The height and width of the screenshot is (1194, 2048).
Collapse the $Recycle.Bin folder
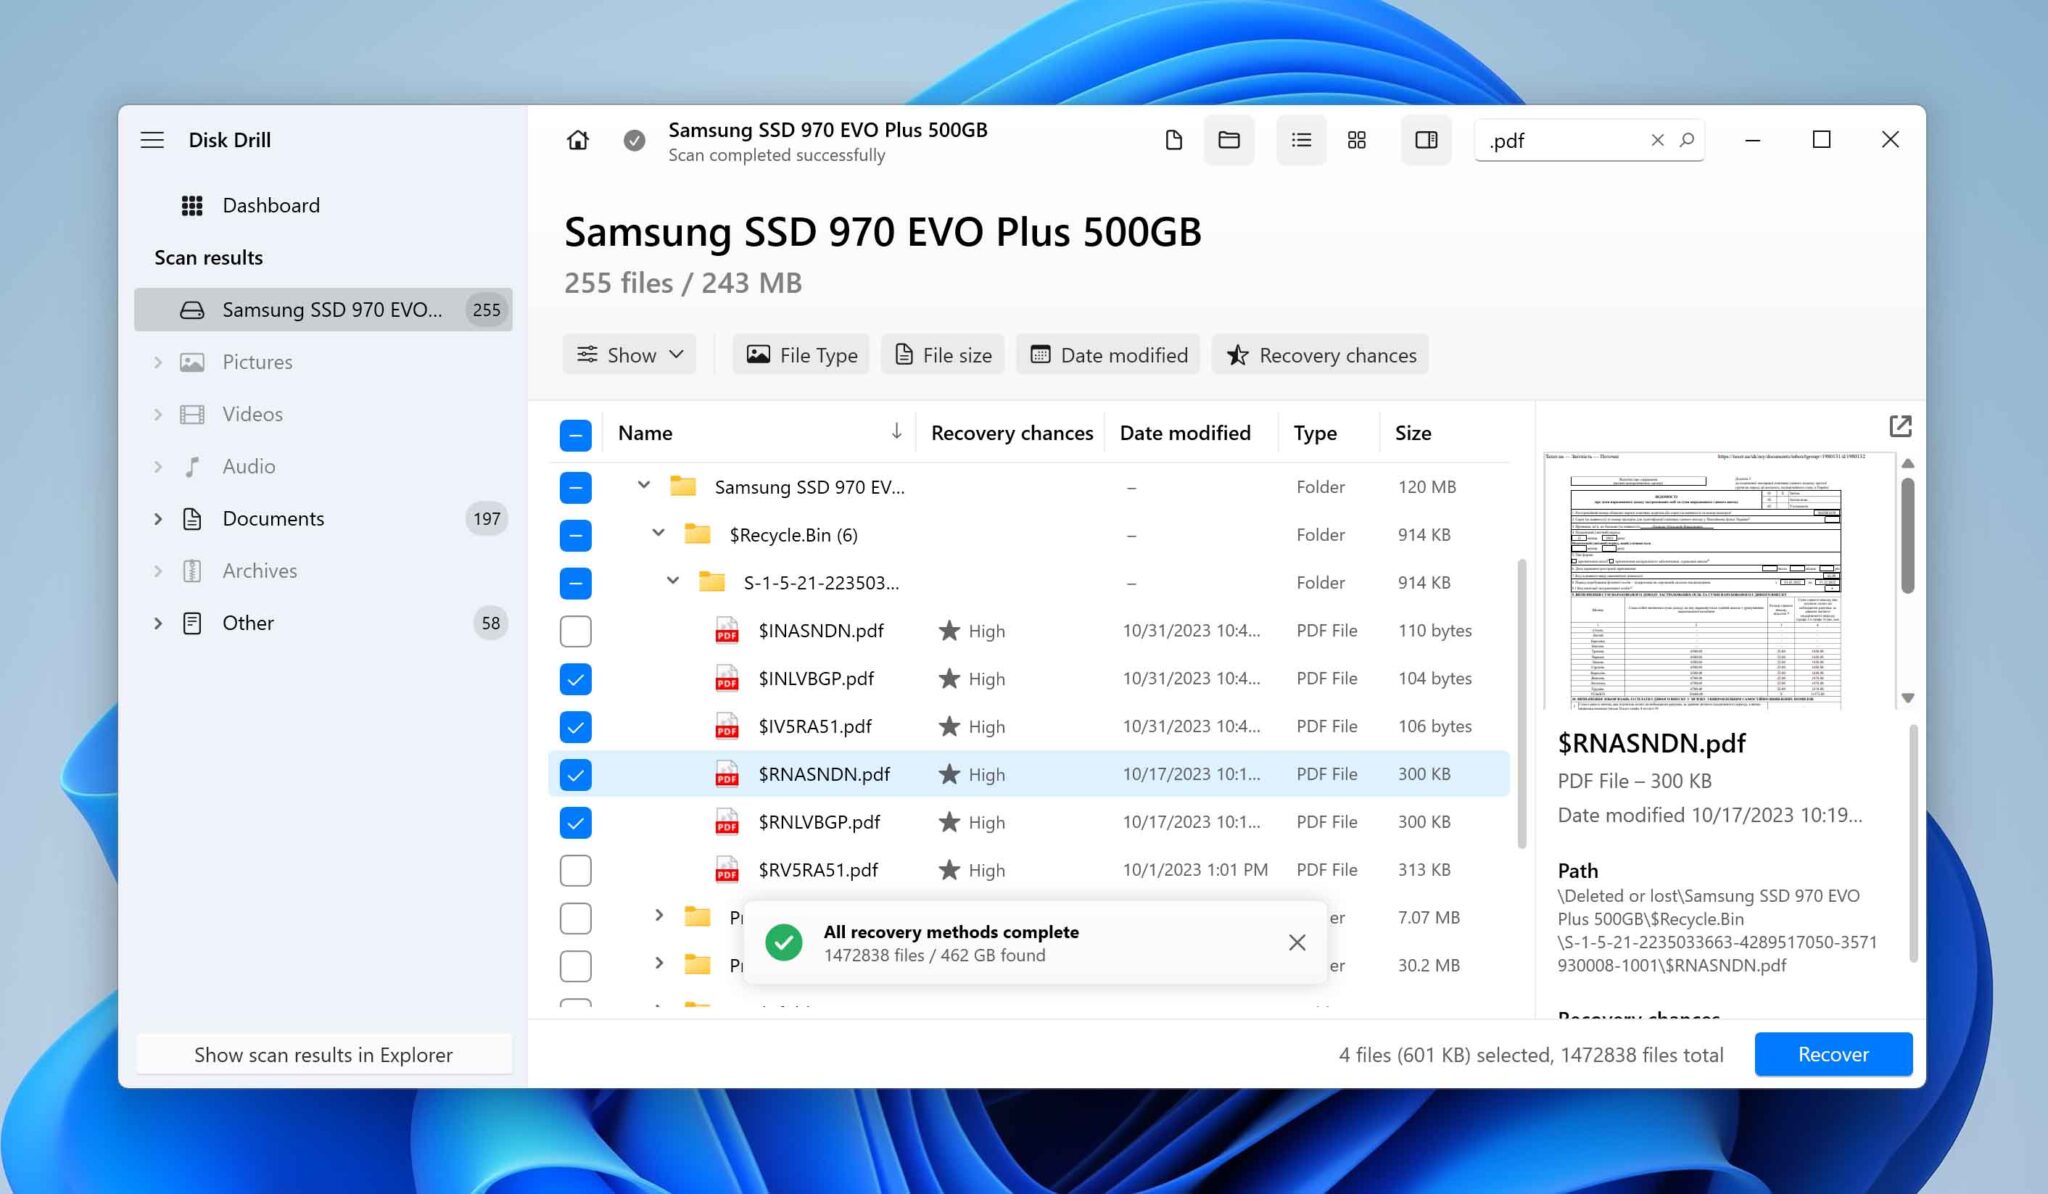[657, 534]
